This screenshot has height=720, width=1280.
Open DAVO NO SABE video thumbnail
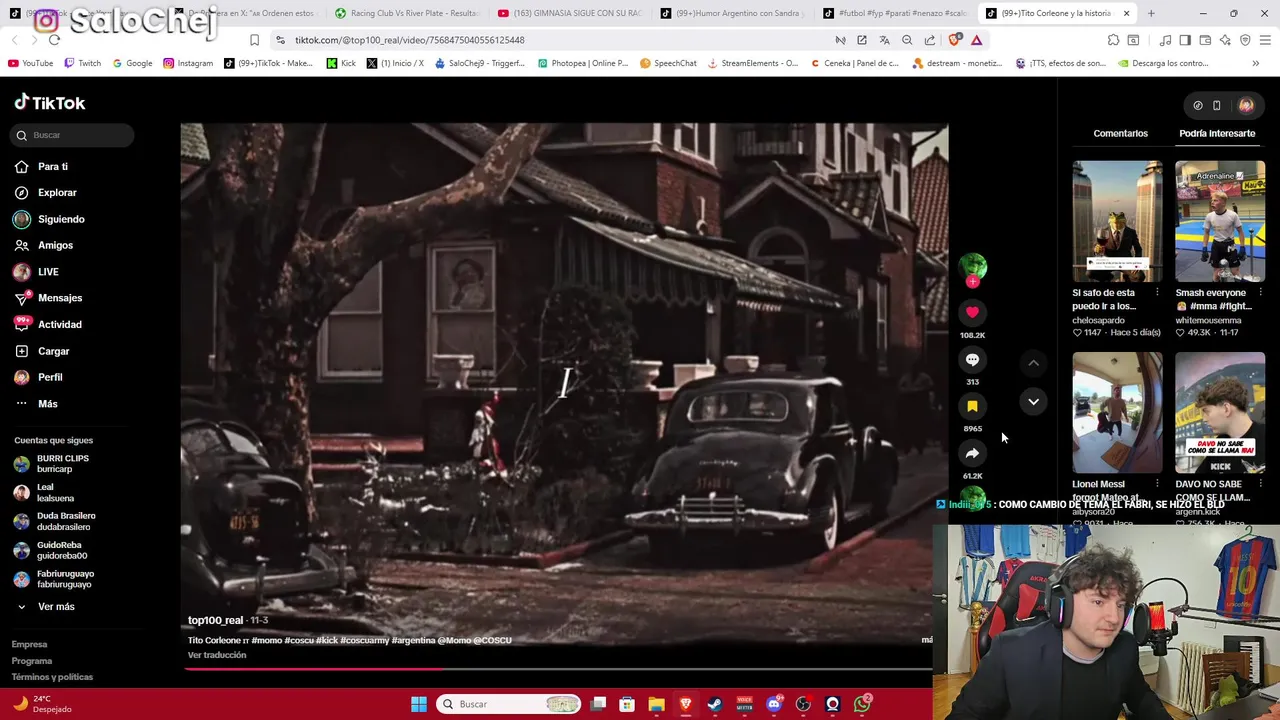(1220, 412)
